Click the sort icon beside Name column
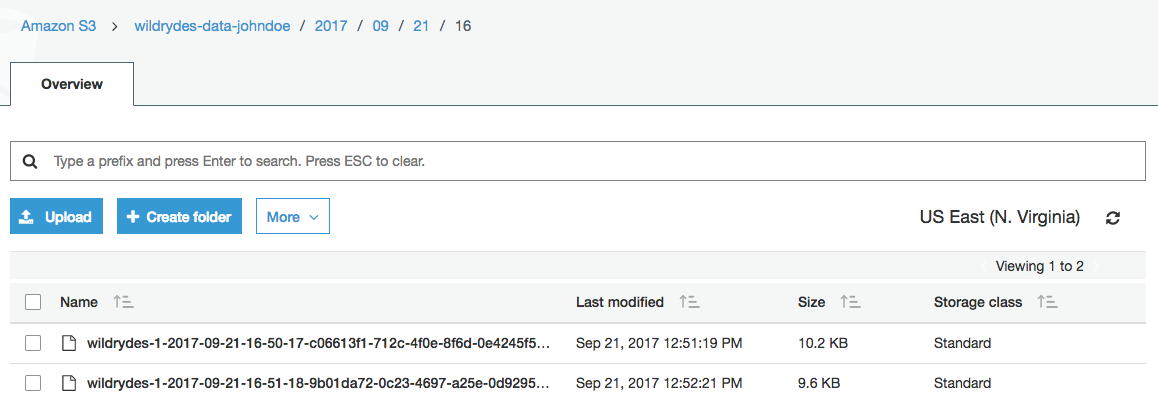This screenshot has width=1158, height=411. [x=123, y=302]
